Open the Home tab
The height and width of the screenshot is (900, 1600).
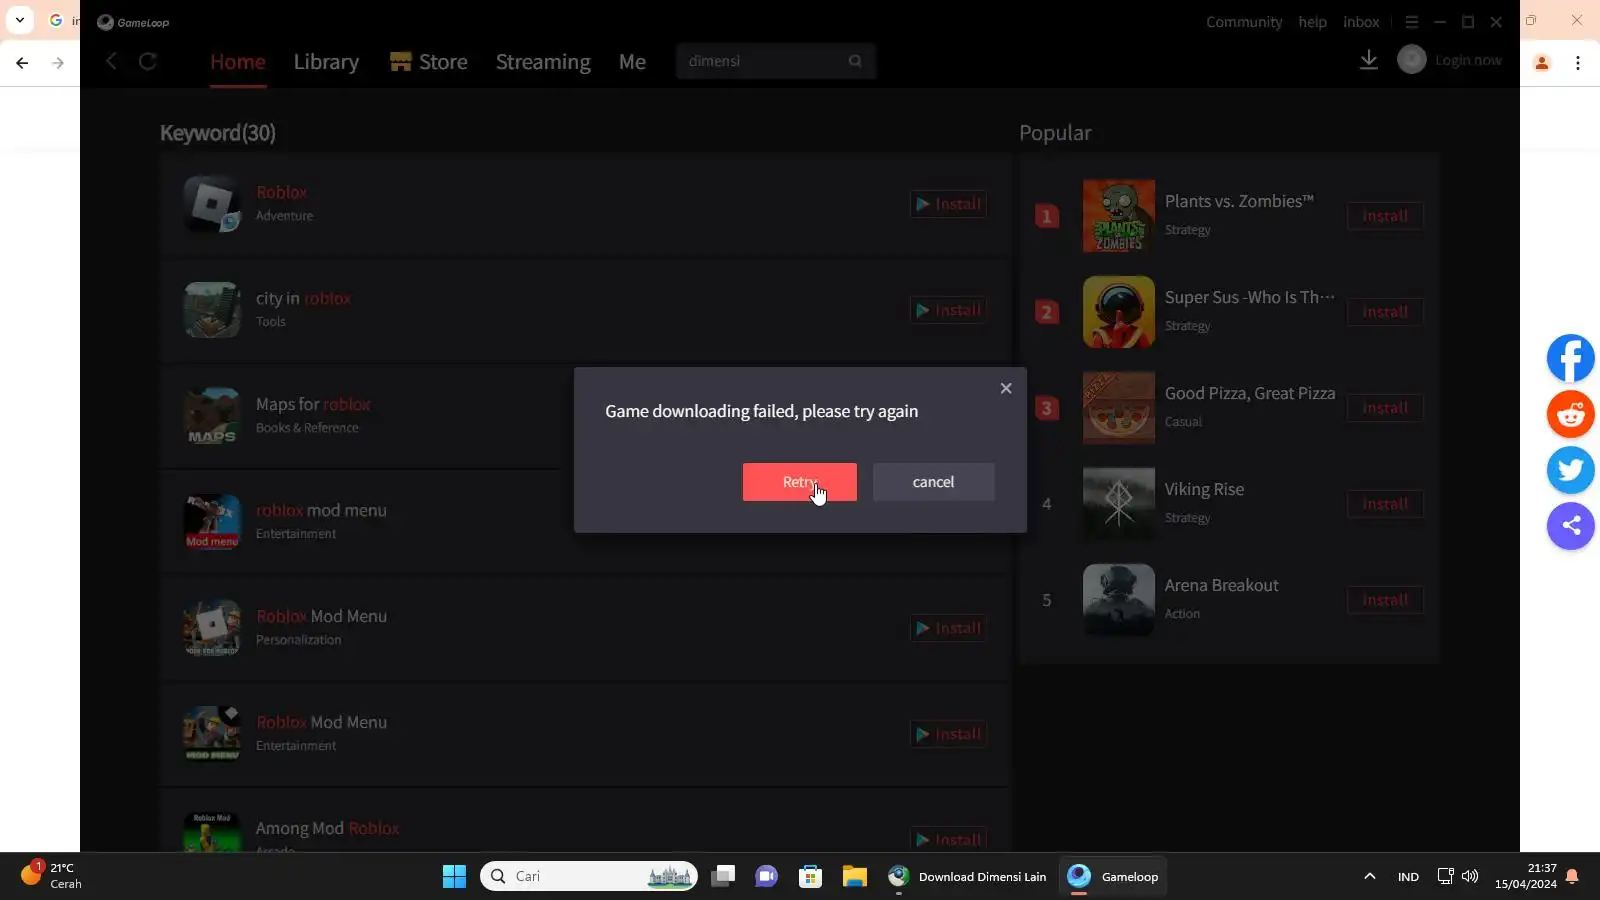(x=238, y=62)
